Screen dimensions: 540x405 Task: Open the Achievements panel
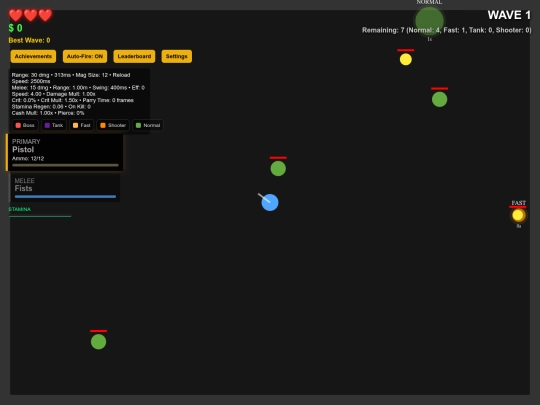(33, 56)
